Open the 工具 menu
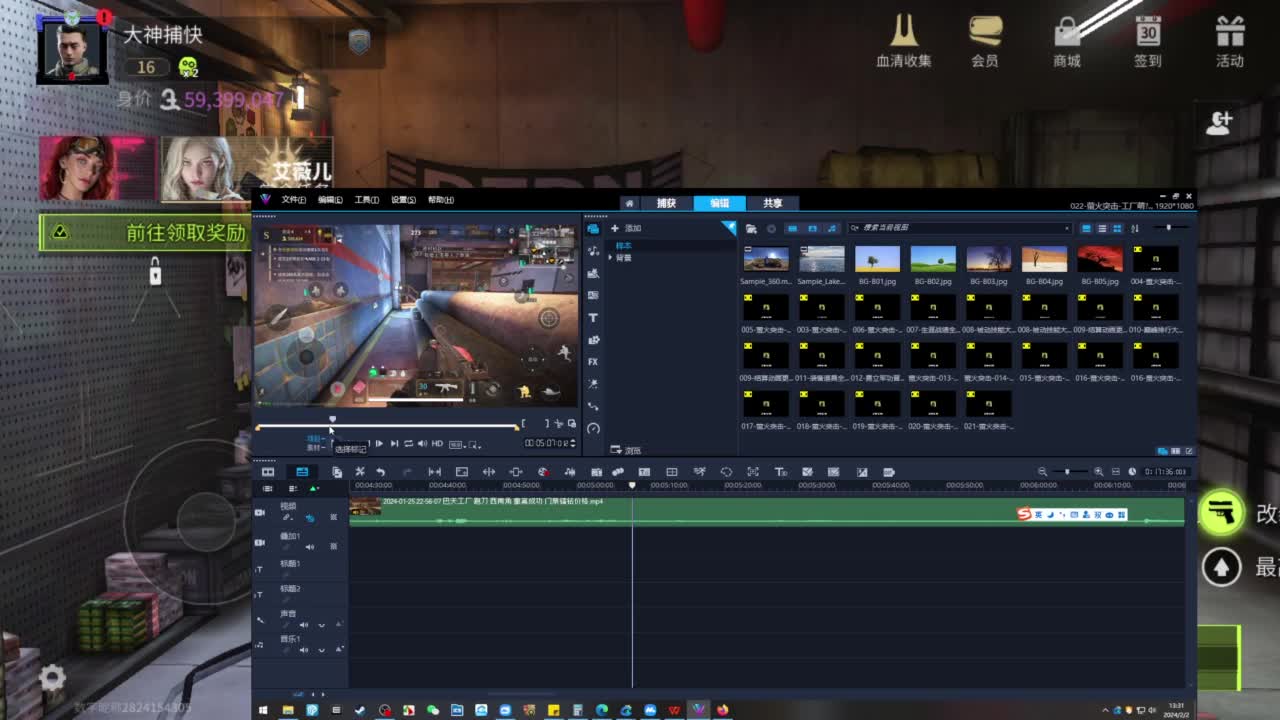 pyautogui.click(x=366, y=200)
